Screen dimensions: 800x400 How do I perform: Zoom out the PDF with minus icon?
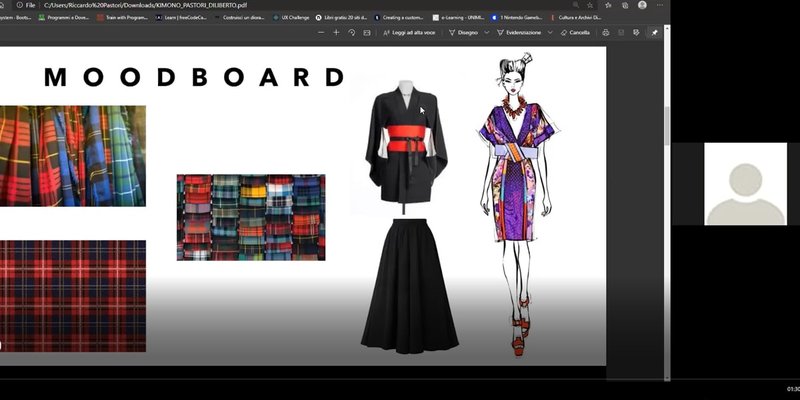321,32
